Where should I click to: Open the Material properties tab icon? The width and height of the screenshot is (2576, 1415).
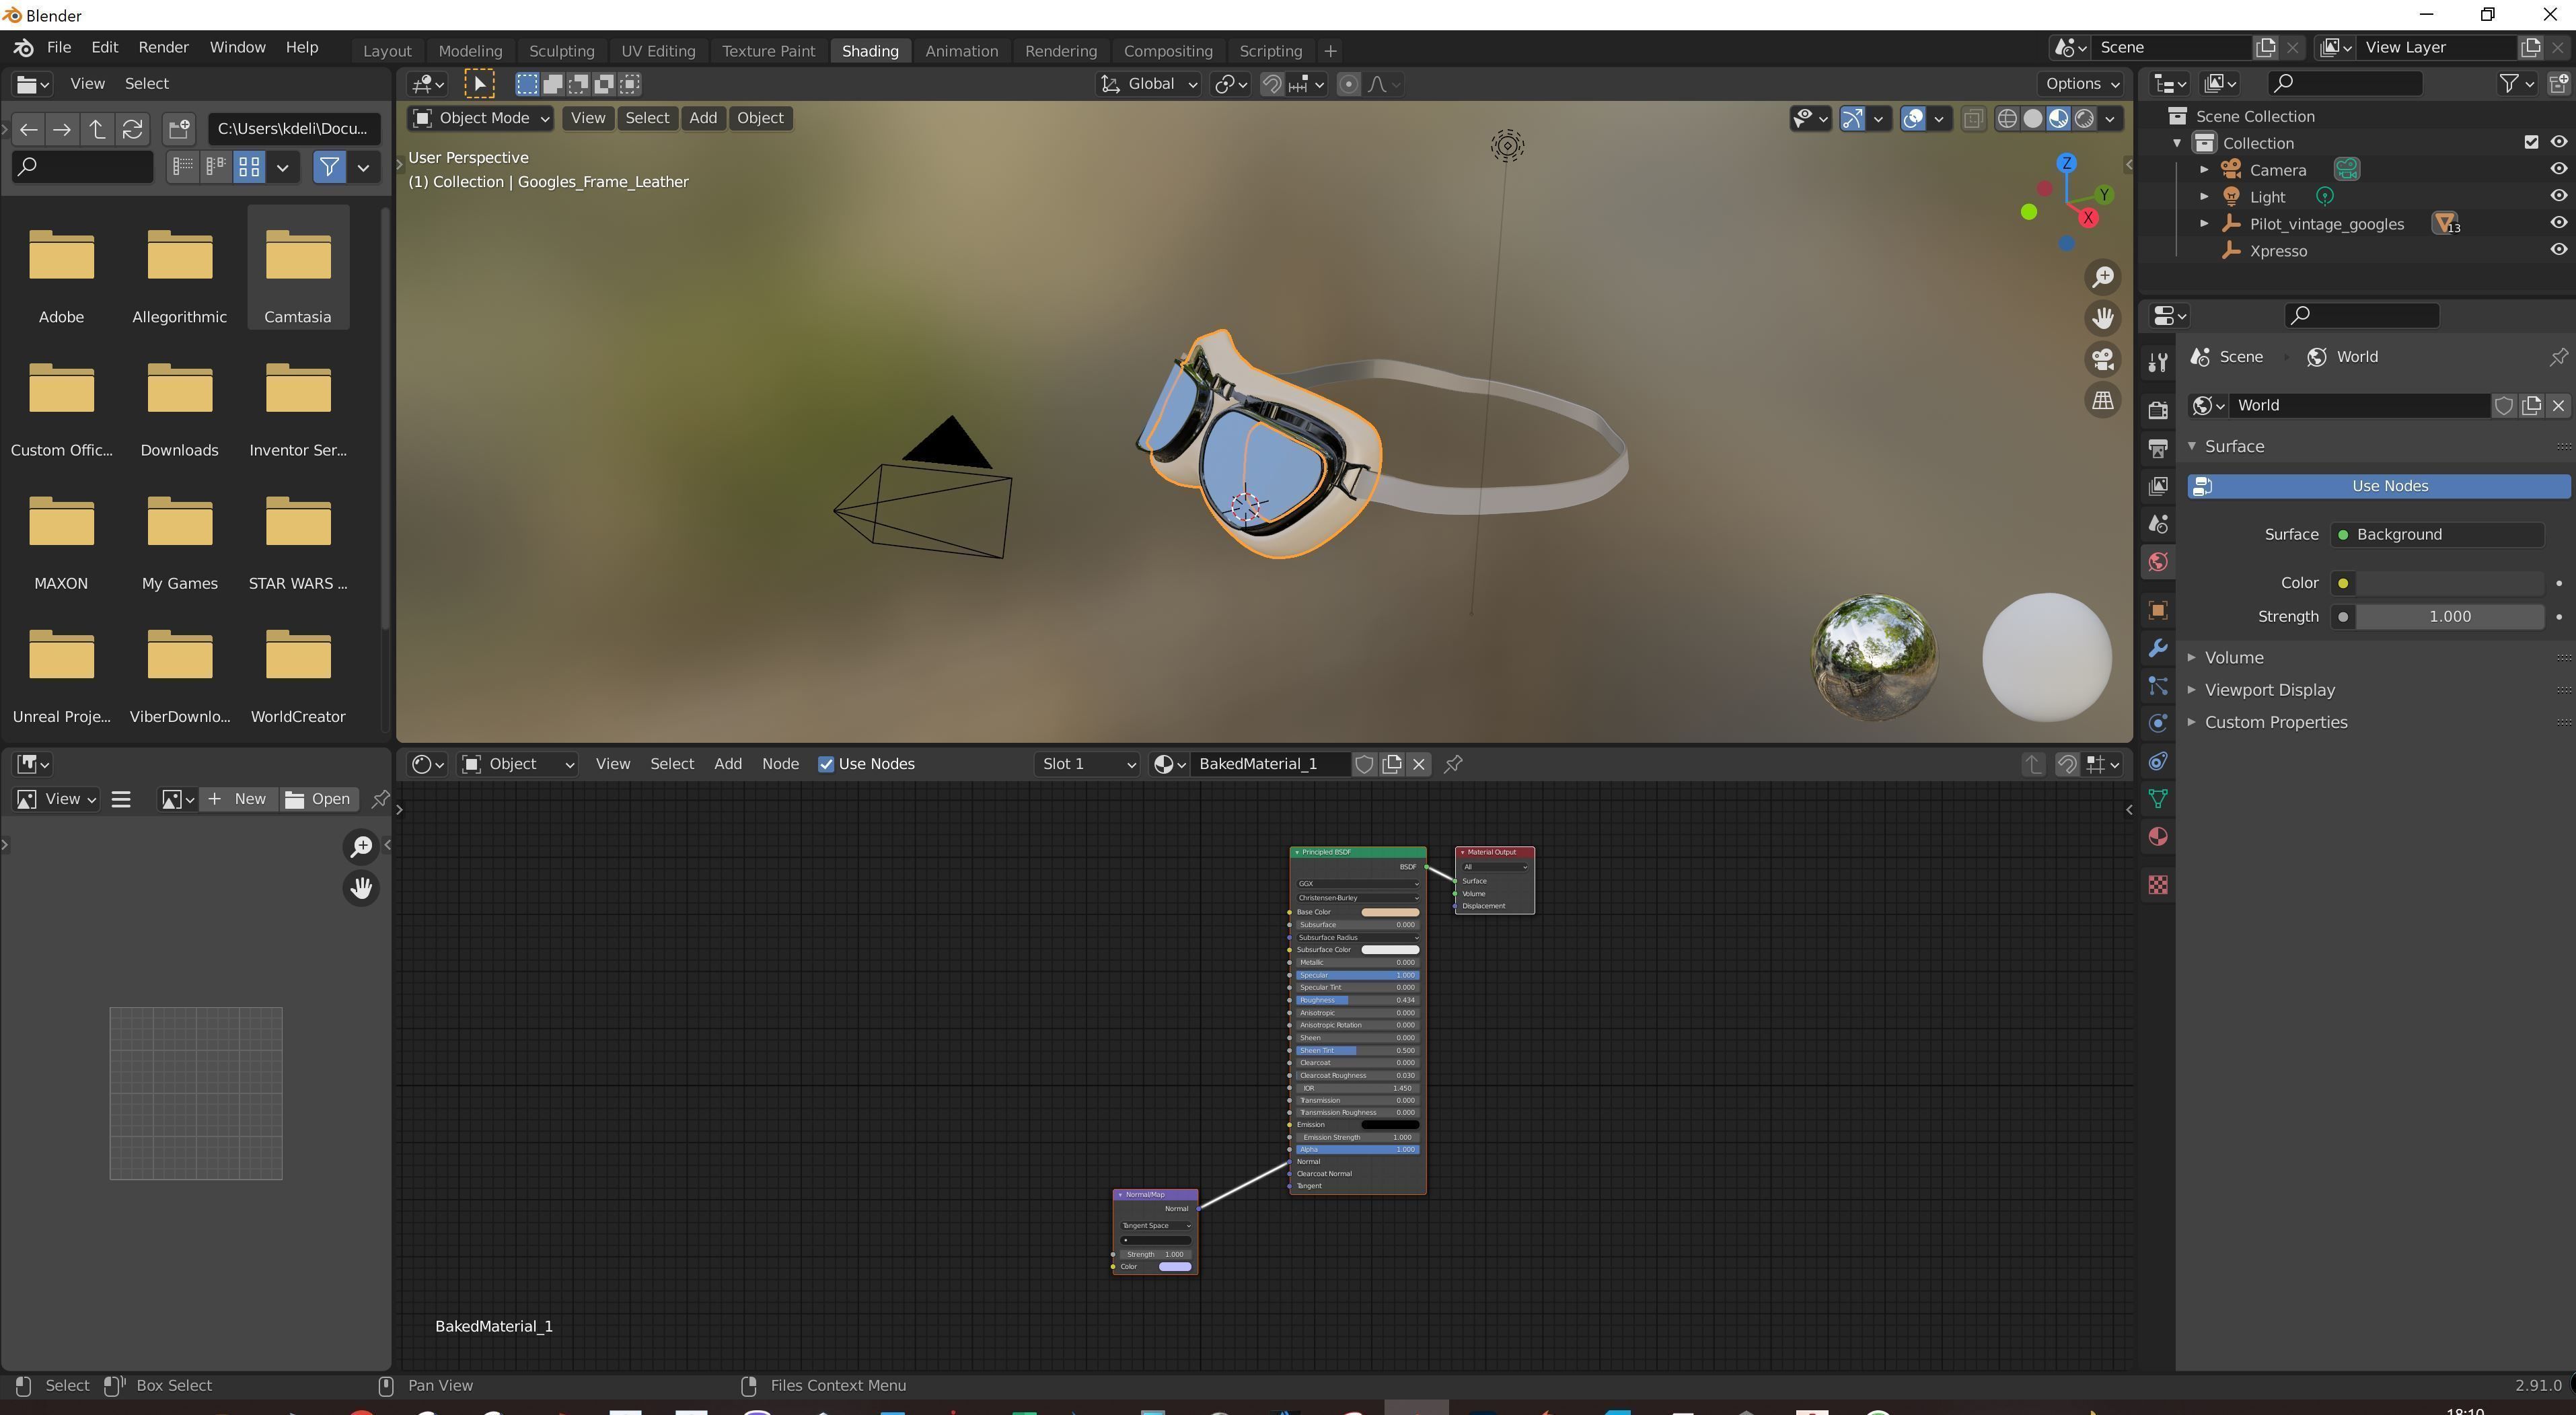click(2158, 837)
